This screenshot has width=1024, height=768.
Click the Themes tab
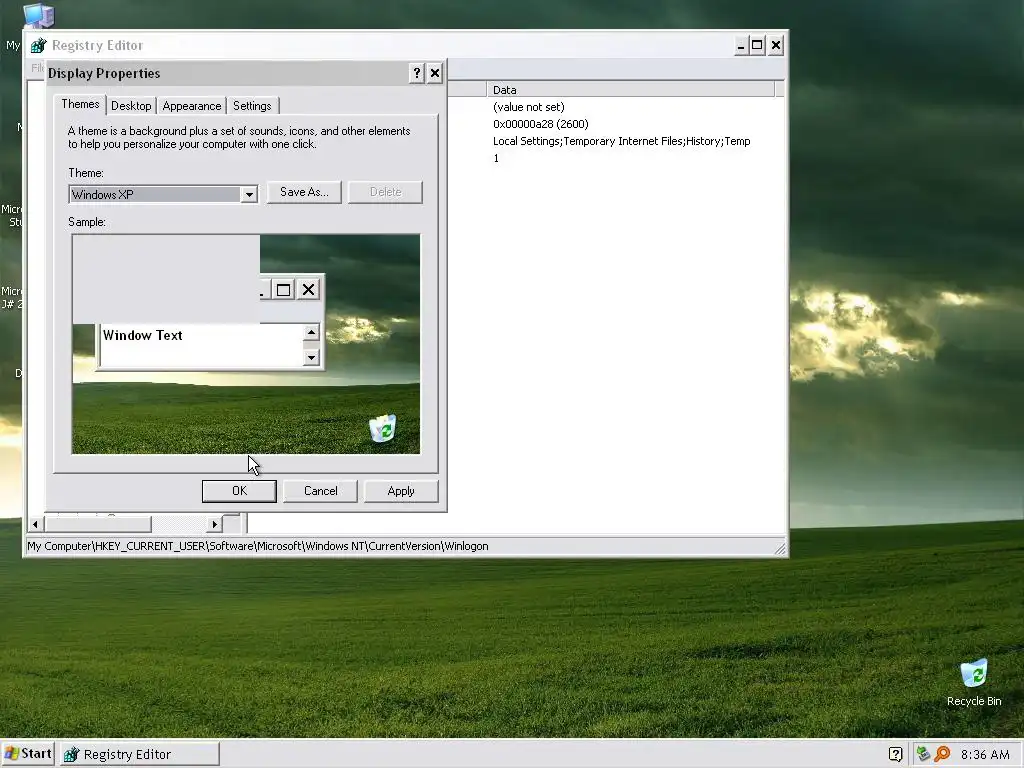click(x=80, y=104)
